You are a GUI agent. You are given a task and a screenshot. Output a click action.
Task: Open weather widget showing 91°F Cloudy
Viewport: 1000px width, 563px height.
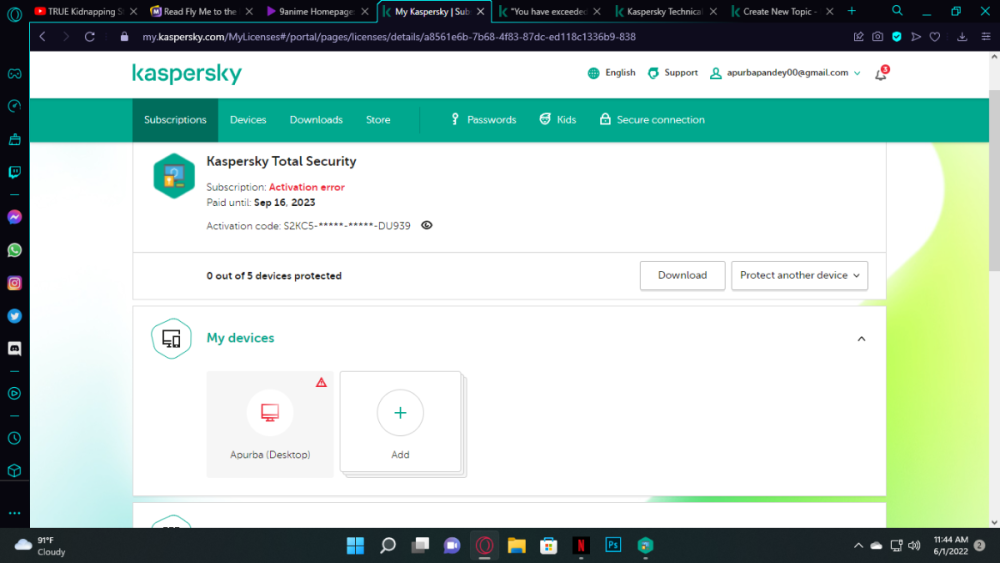click(41, 546)
